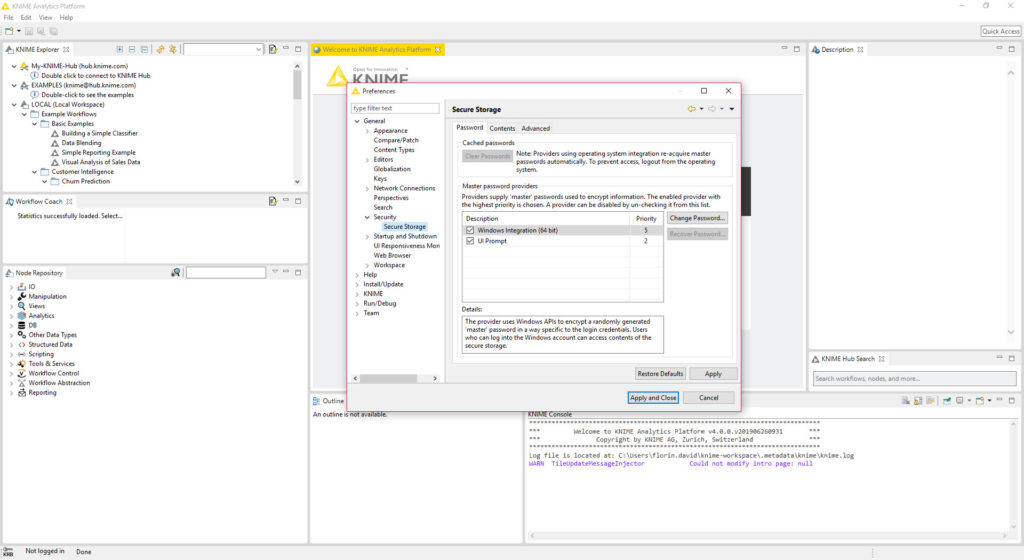Collapse the General preferences tree node
Screen dimensions: 1024x560
click(357, 121)
